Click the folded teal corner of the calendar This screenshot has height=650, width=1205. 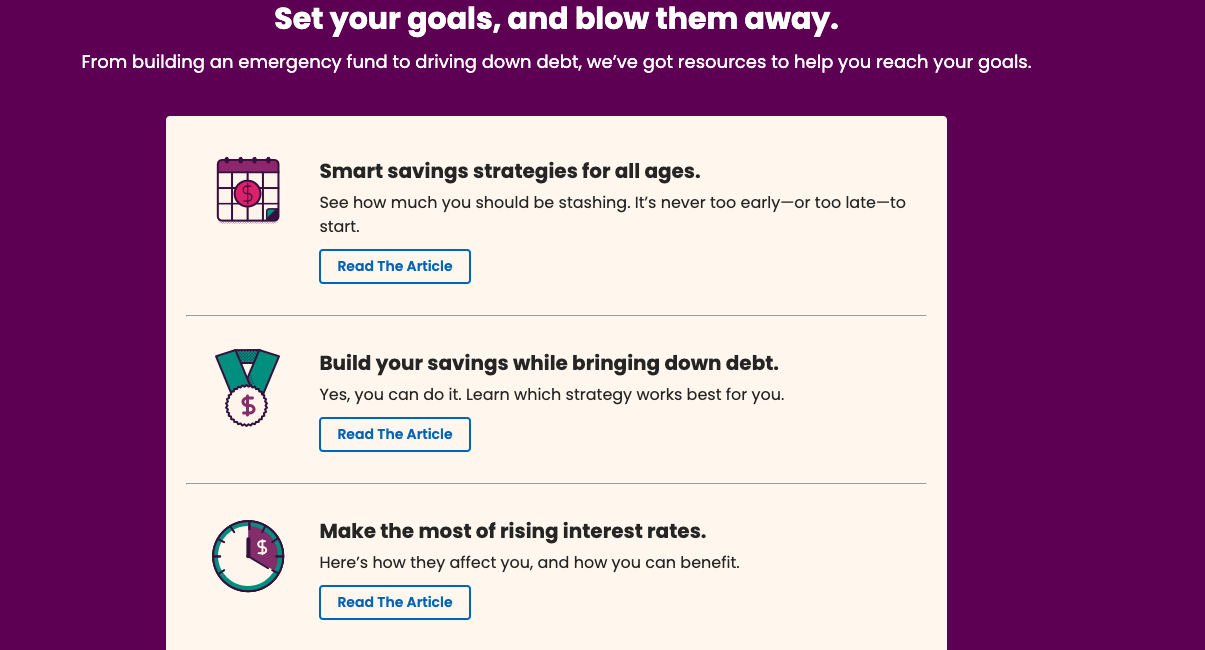[272, 214]
